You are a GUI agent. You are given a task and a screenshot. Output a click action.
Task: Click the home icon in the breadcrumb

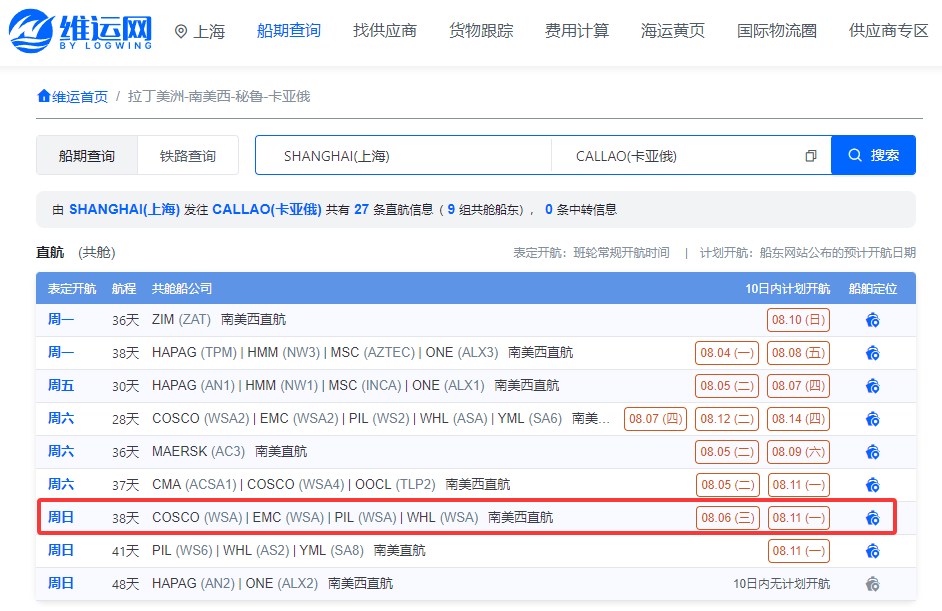tap(43, 96)
